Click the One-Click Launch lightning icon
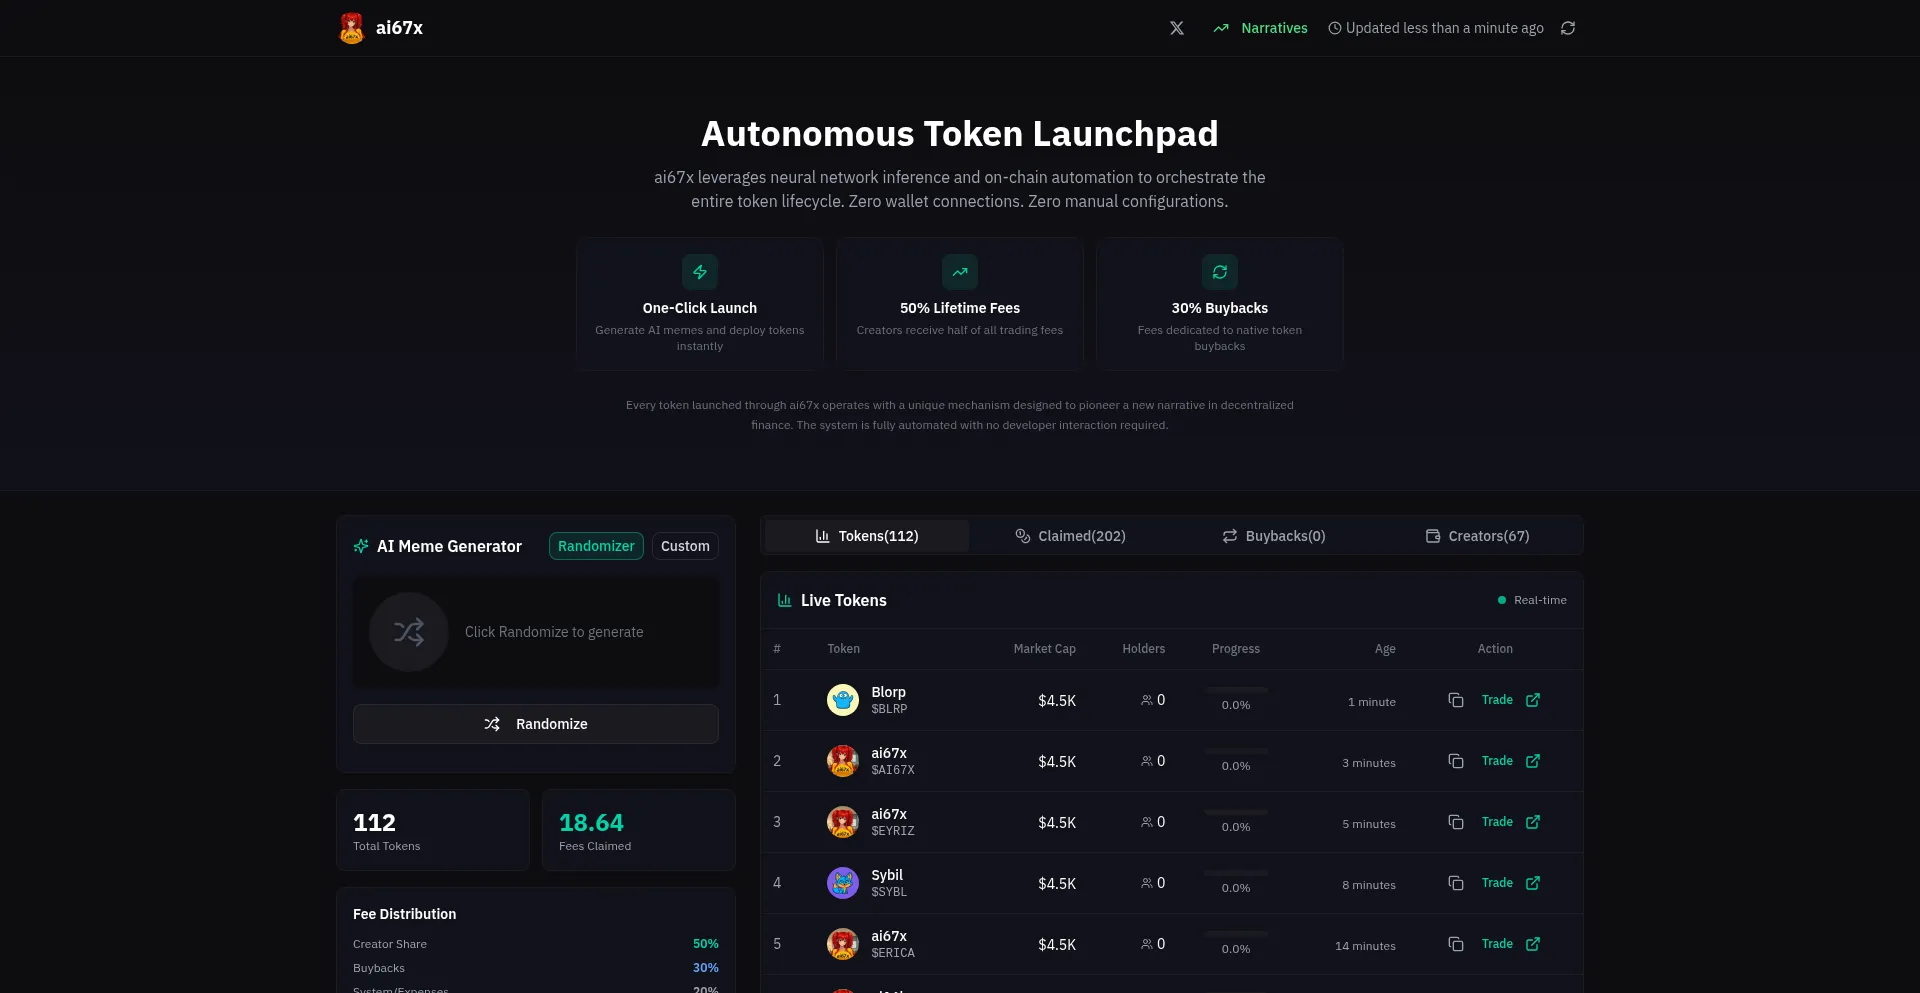1920x993 pixels. 700,272
